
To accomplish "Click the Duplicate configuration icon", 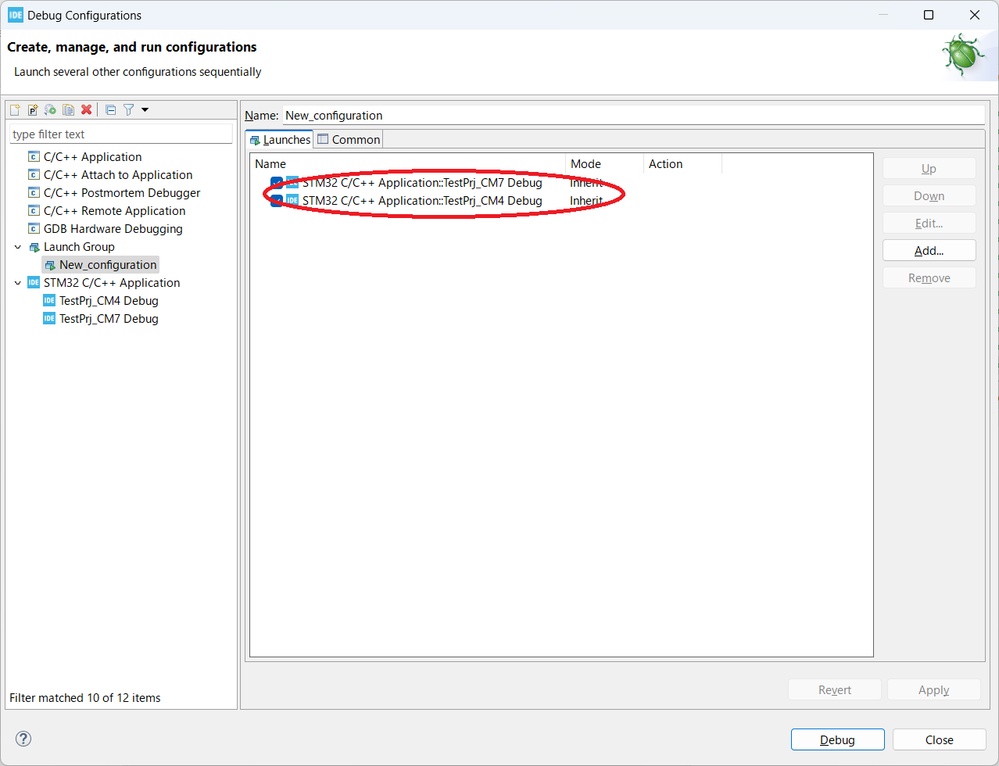I will 68,110.
